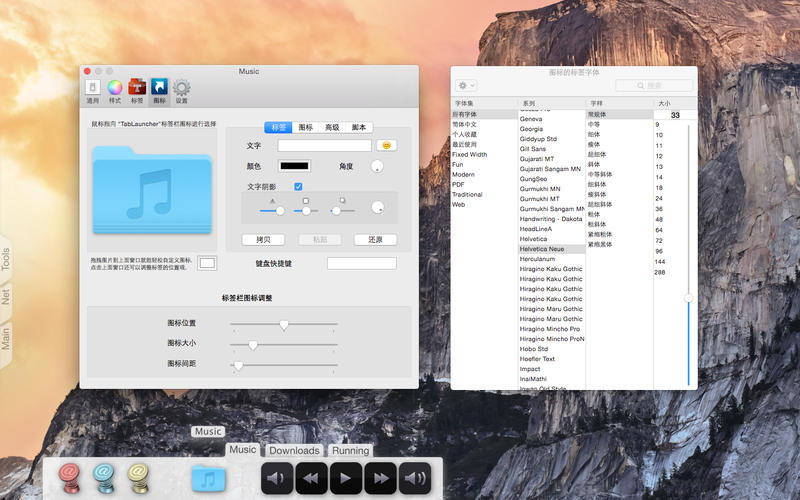Switch to the 高级 advanced segmented tab

332,127
